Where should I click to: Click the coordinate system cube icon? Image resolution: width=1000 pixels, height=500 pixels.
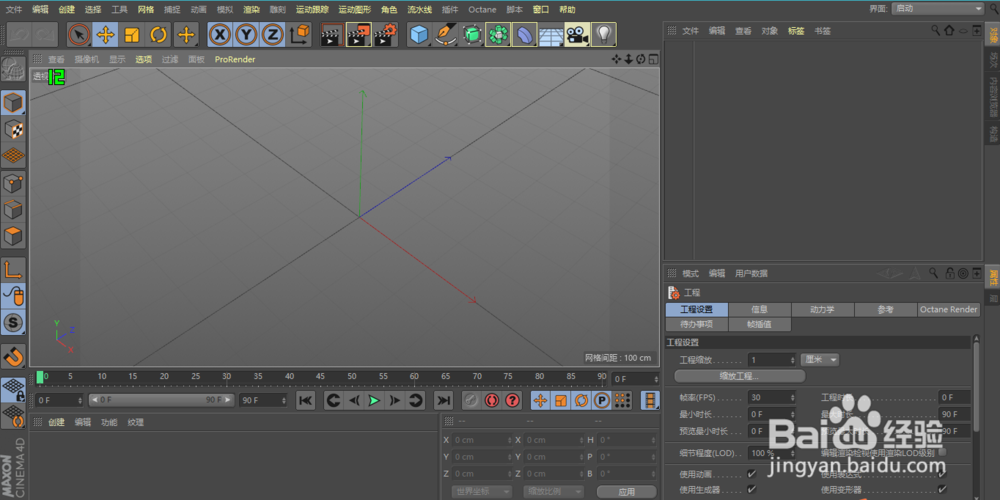[300, 34]
